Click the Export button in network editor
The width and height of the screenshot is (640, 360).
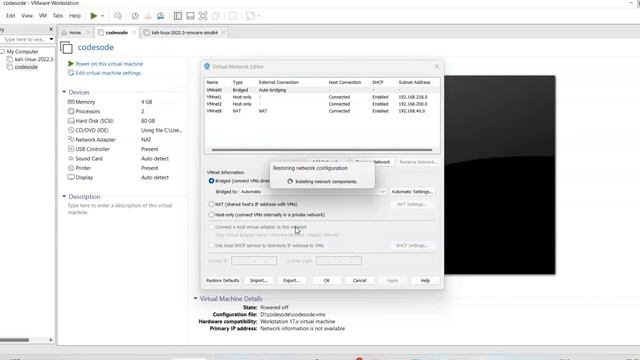click(291, 281)
